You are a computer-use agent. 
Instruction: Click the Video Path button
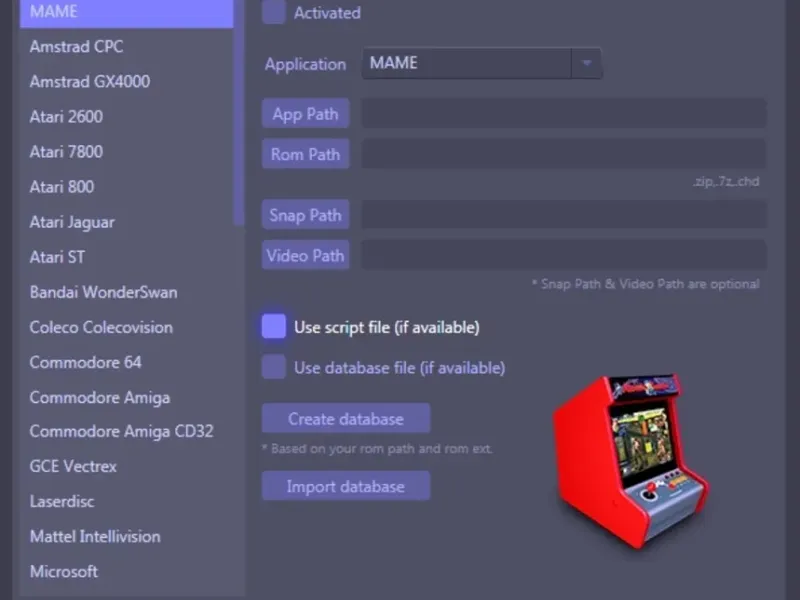coord(306,255)
